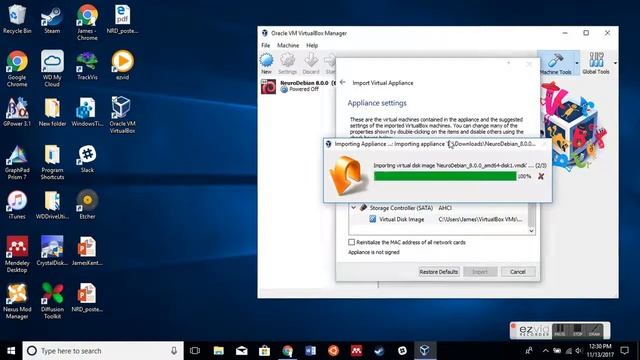Click the Discard toolbar icon
This screenshot has height=360, width=640.
[x=311, y=64]
